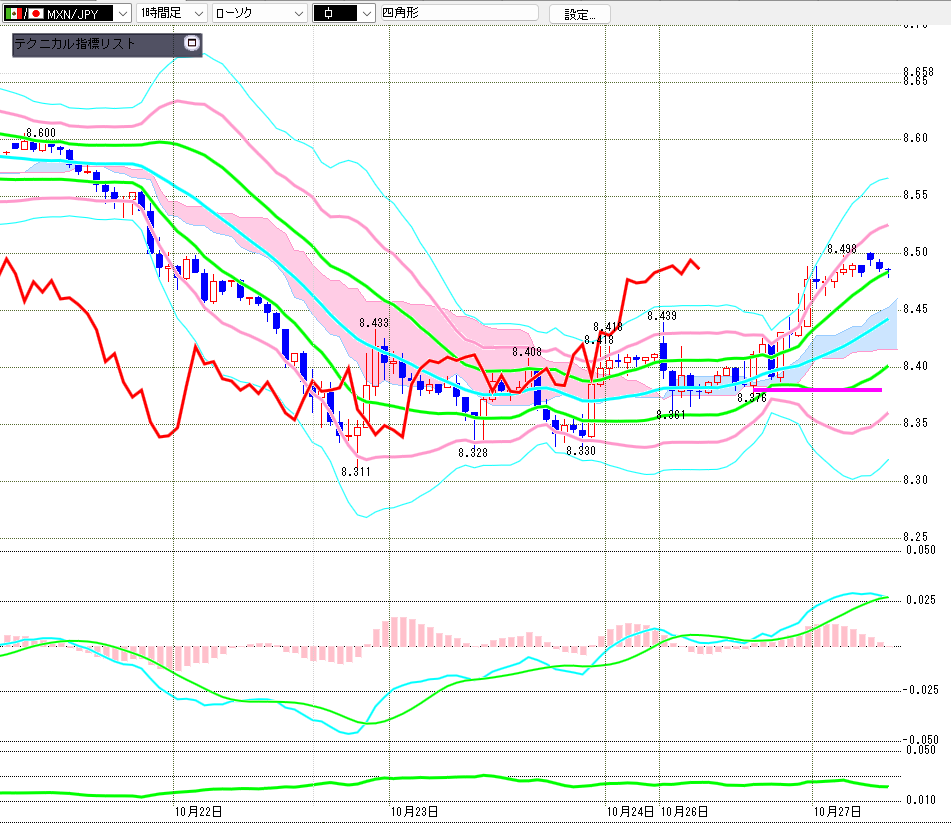Screen dimensions: 951x823
Task: Click the 8.408 price label
Action: point(526,352)
